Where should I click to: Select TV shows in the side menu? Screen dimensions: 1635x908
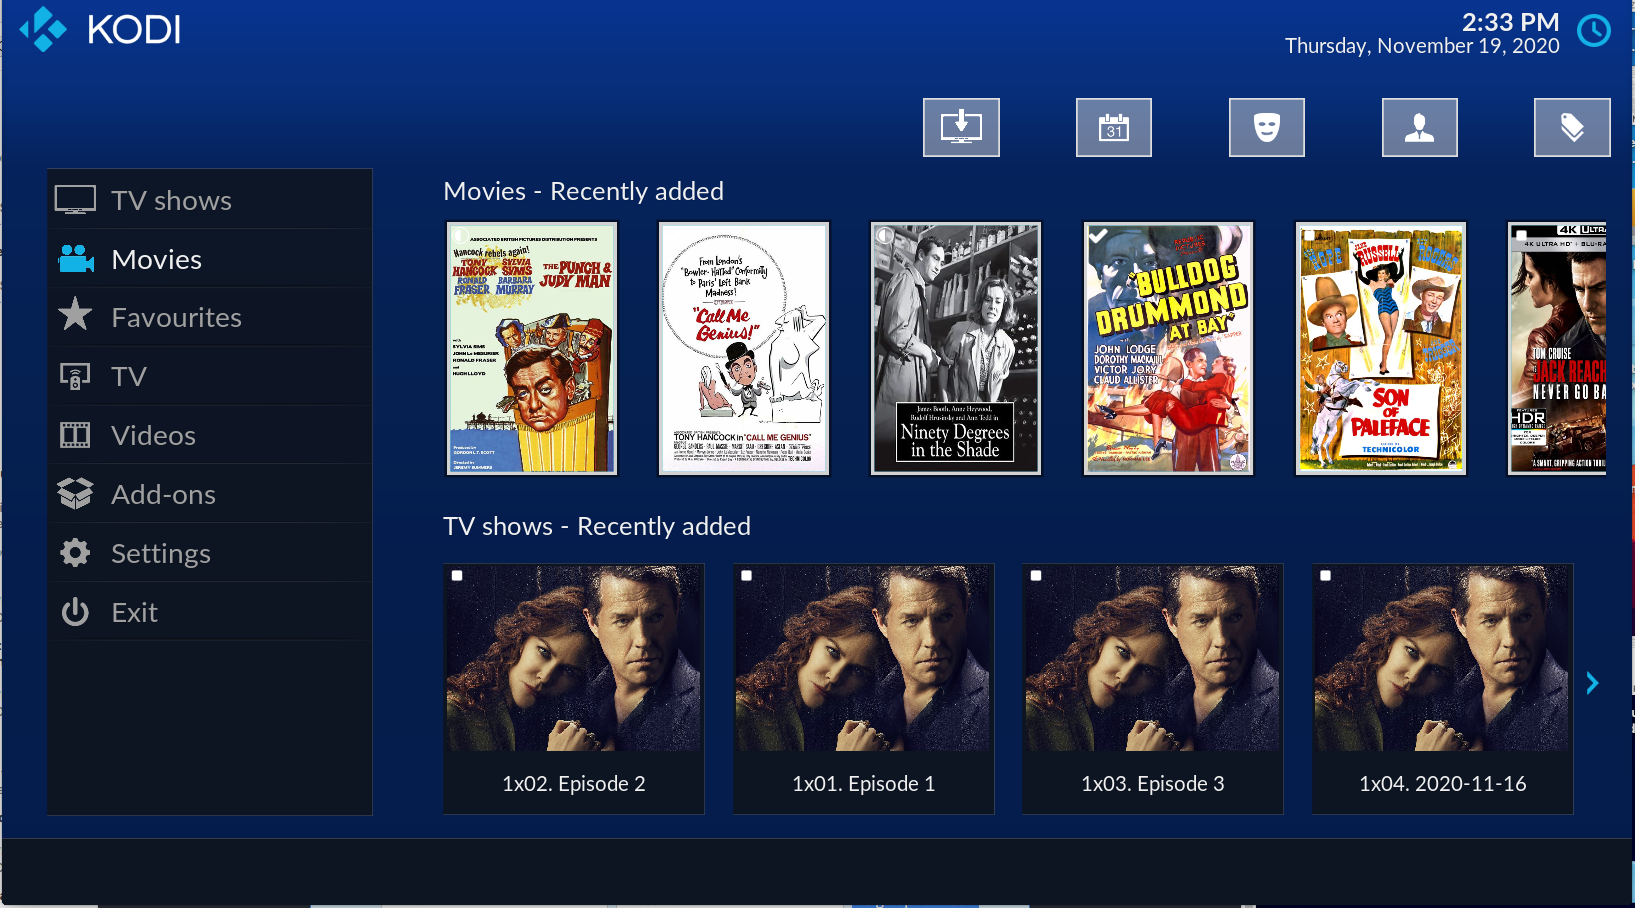(x=210, y=200)
